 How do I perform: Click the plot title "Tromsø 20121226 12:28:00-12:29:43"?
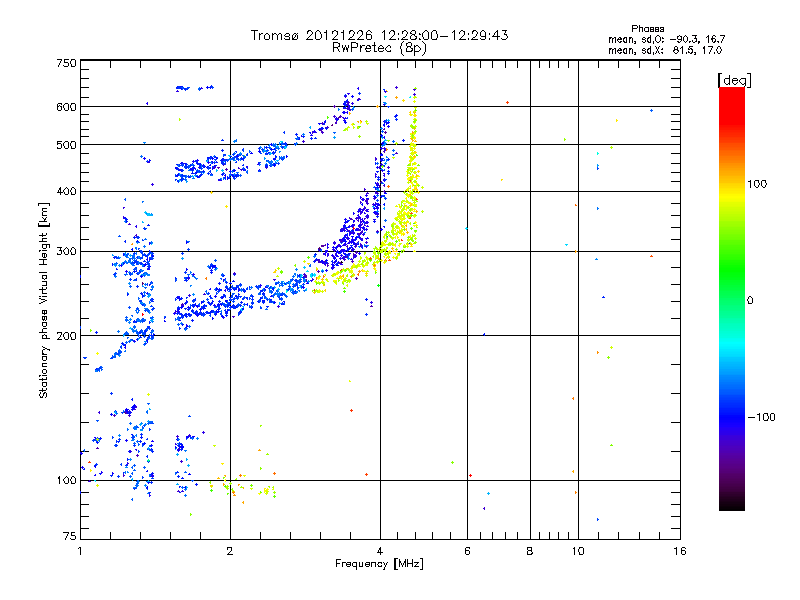pyautogui.click(x=379, y=35)
